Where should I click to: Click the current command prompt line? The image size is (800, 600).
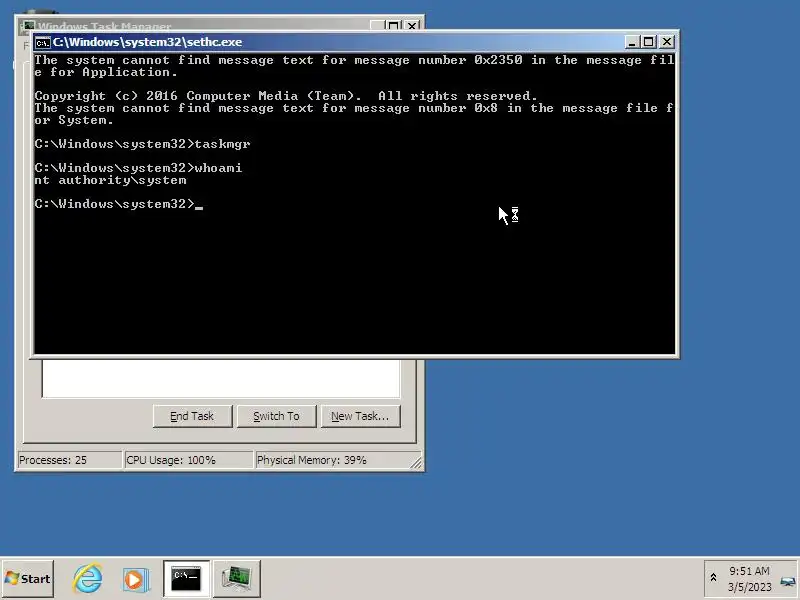coord(118,204)
